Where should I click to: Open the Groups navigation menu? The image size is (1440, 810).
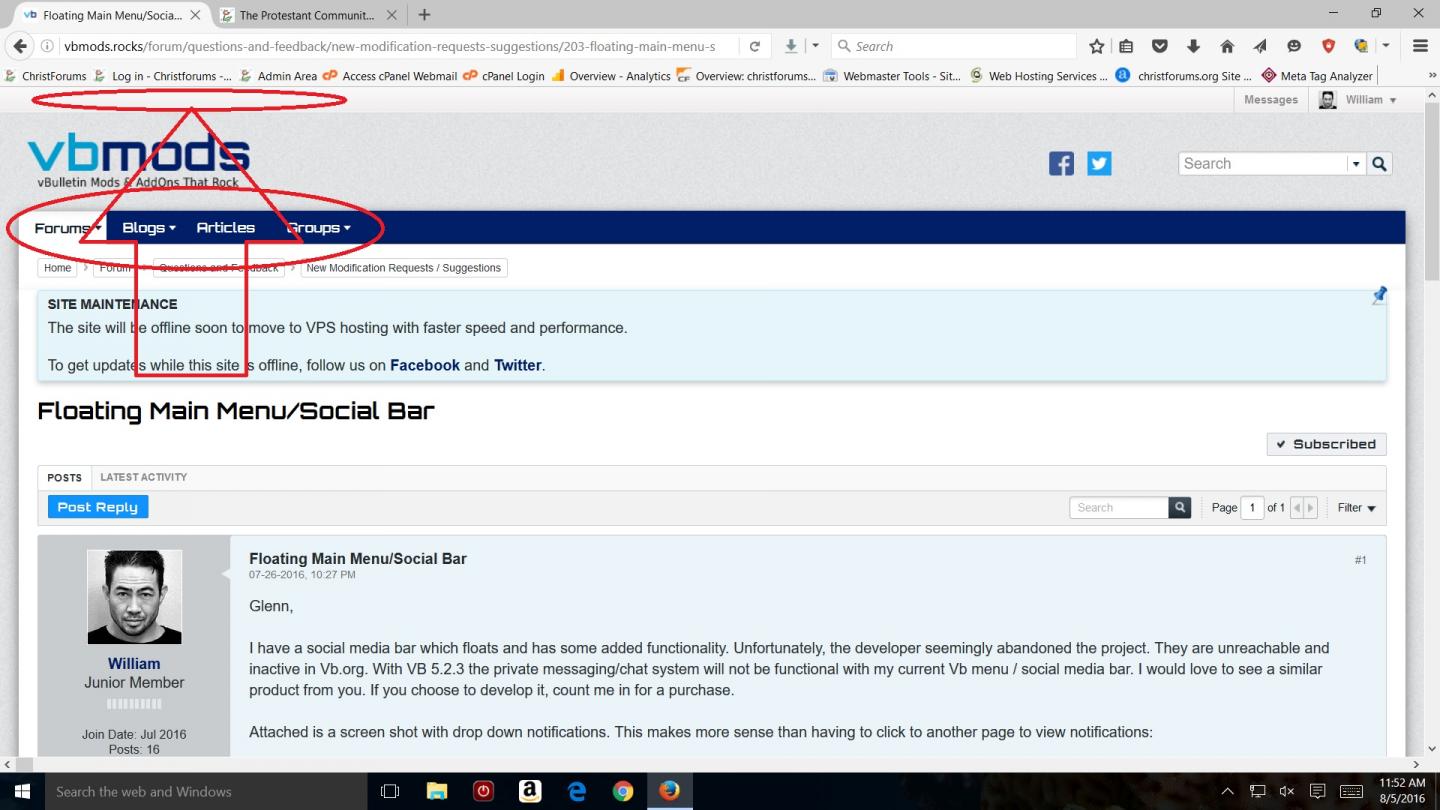[318, 228]
